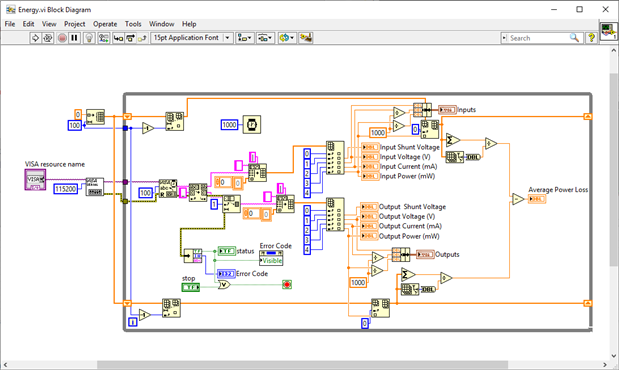The width and height of the screenshot is (619, 370).
Task: Select the 1000 constant wired to Wait
Action: tap(229, 125)
